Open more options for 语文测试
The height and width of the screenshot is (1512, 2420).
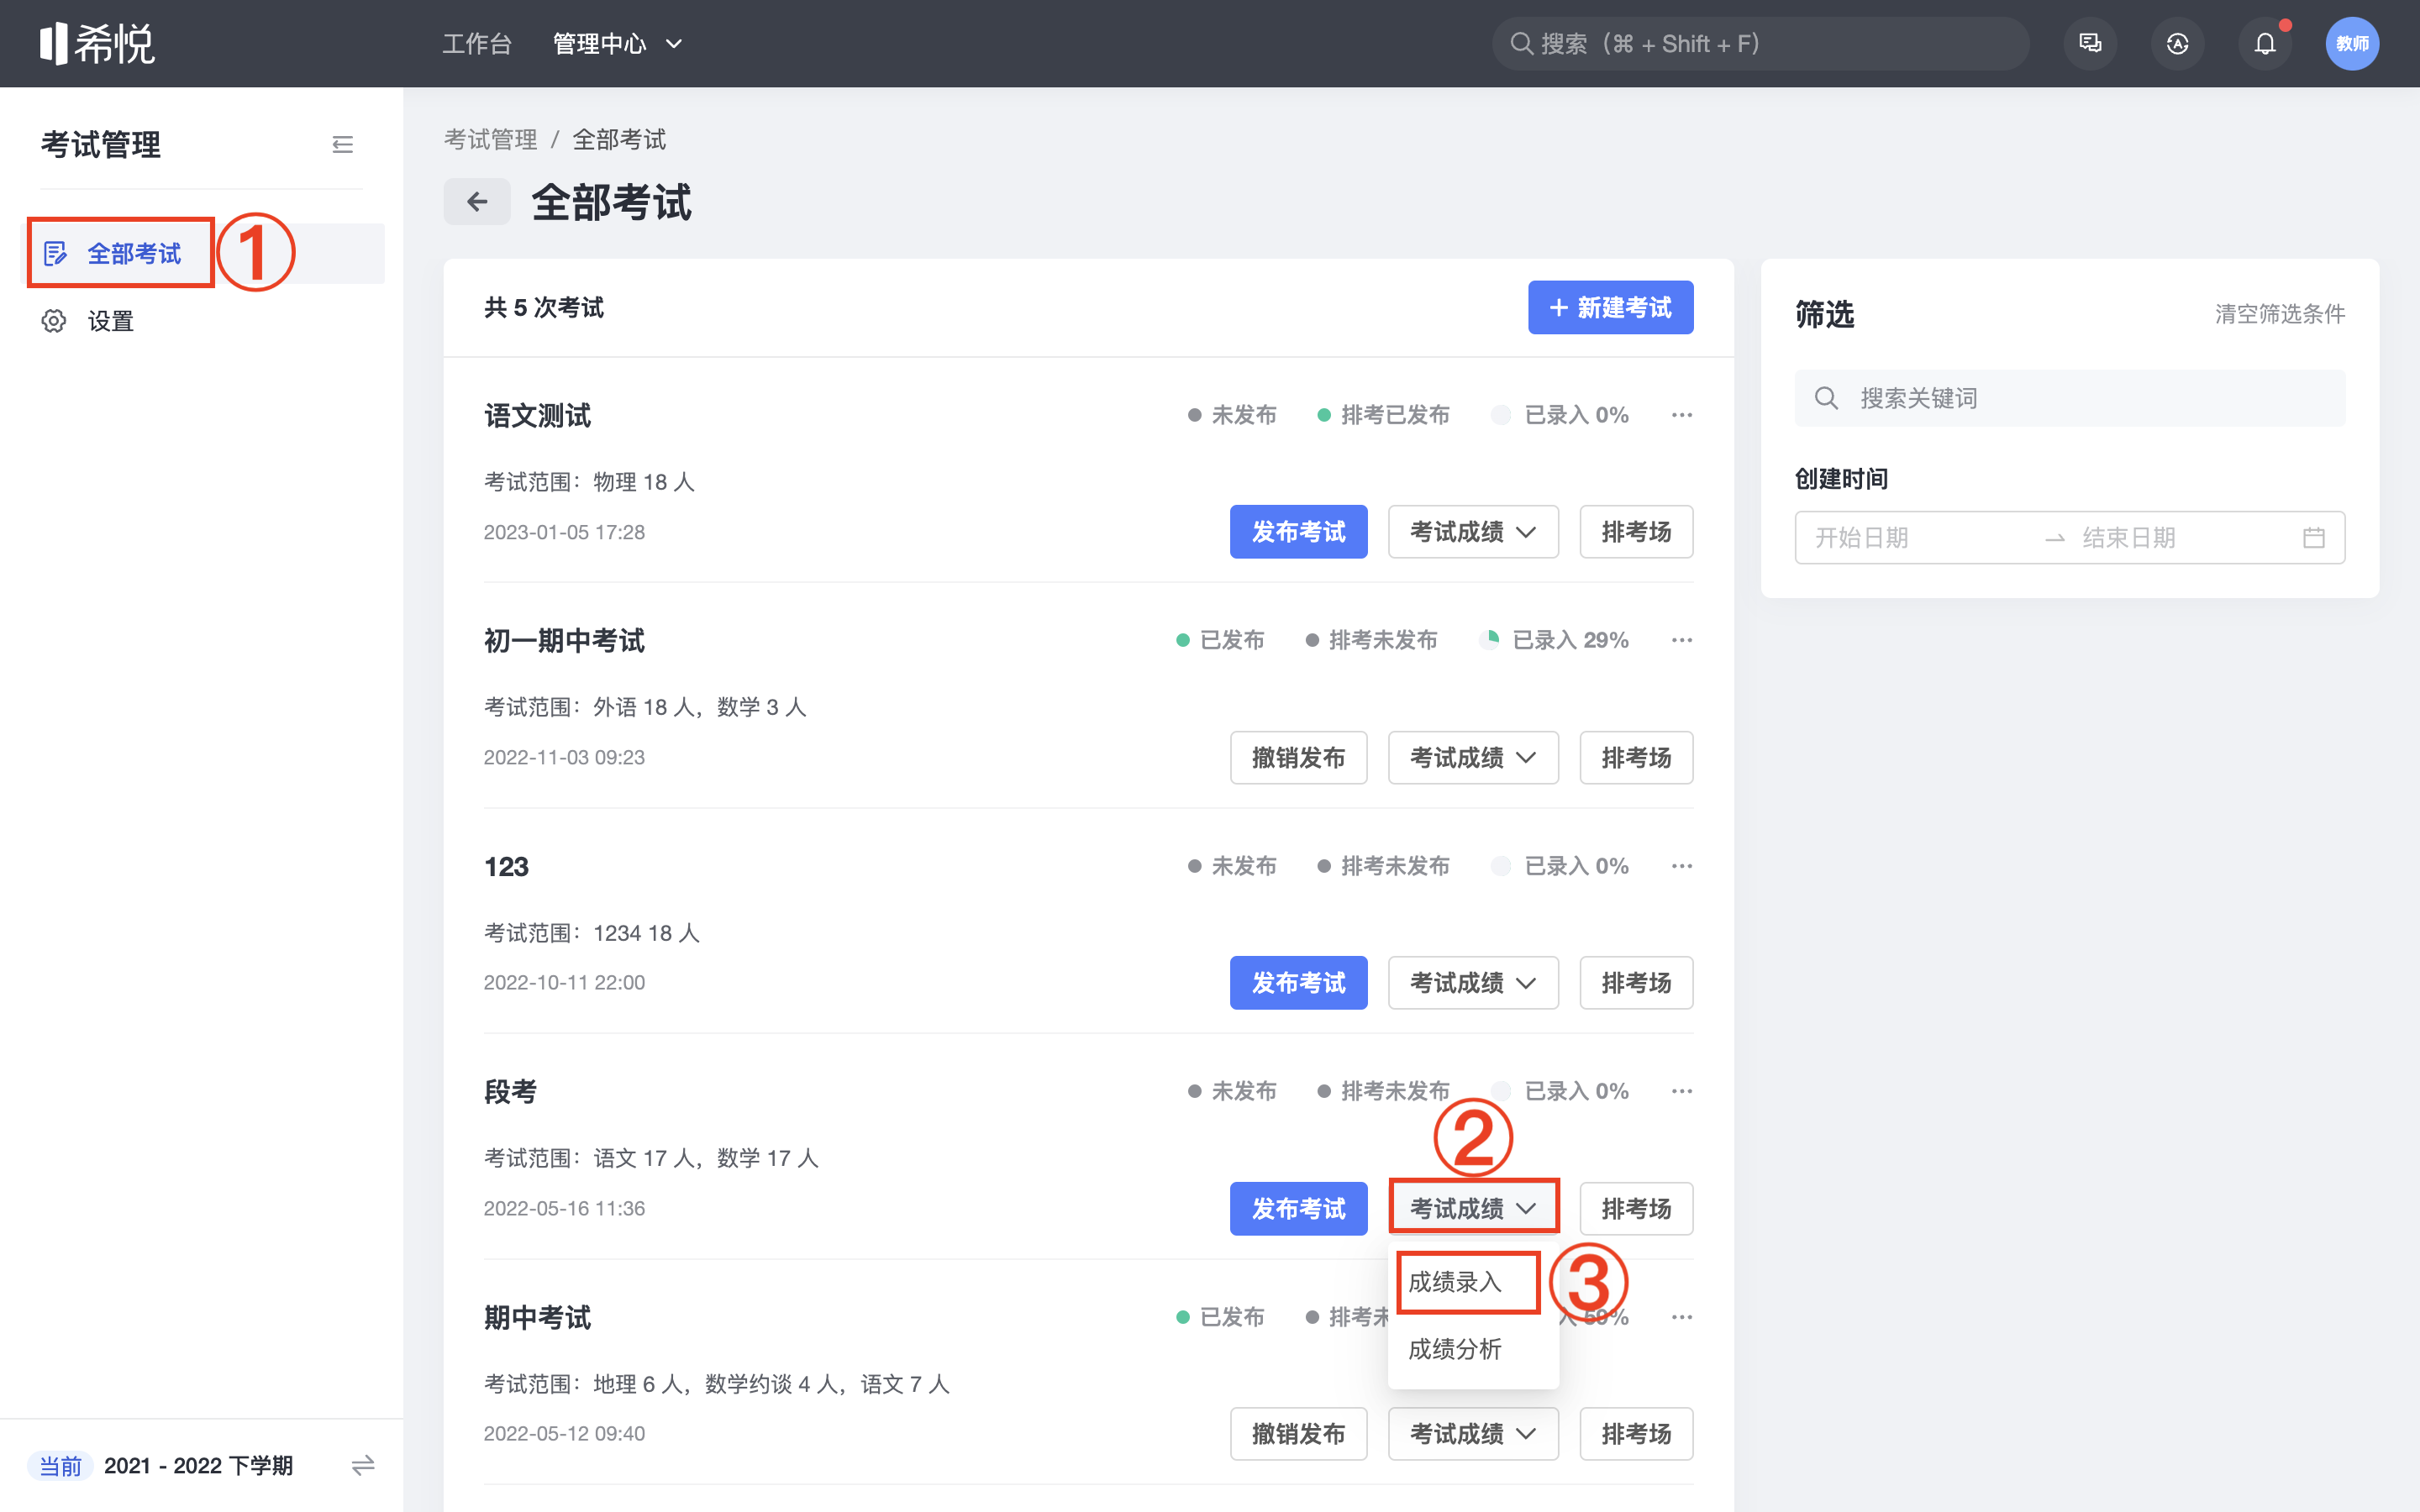tap(1682, 415)
